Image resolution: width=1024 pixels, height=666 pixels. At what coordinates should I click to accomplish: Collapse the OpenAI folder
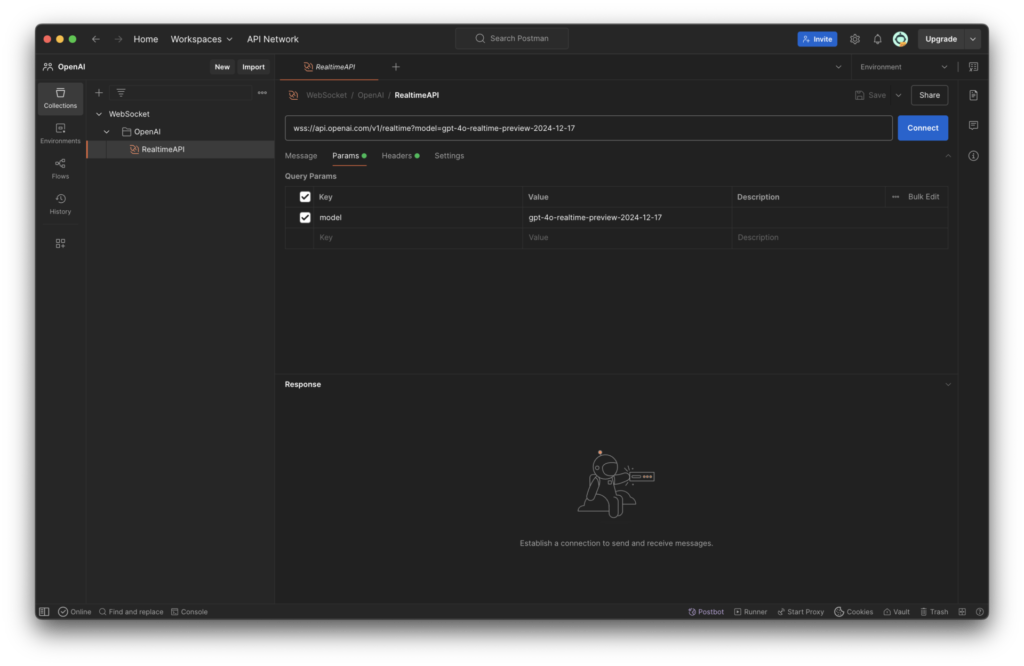click(x=106, y=131)
